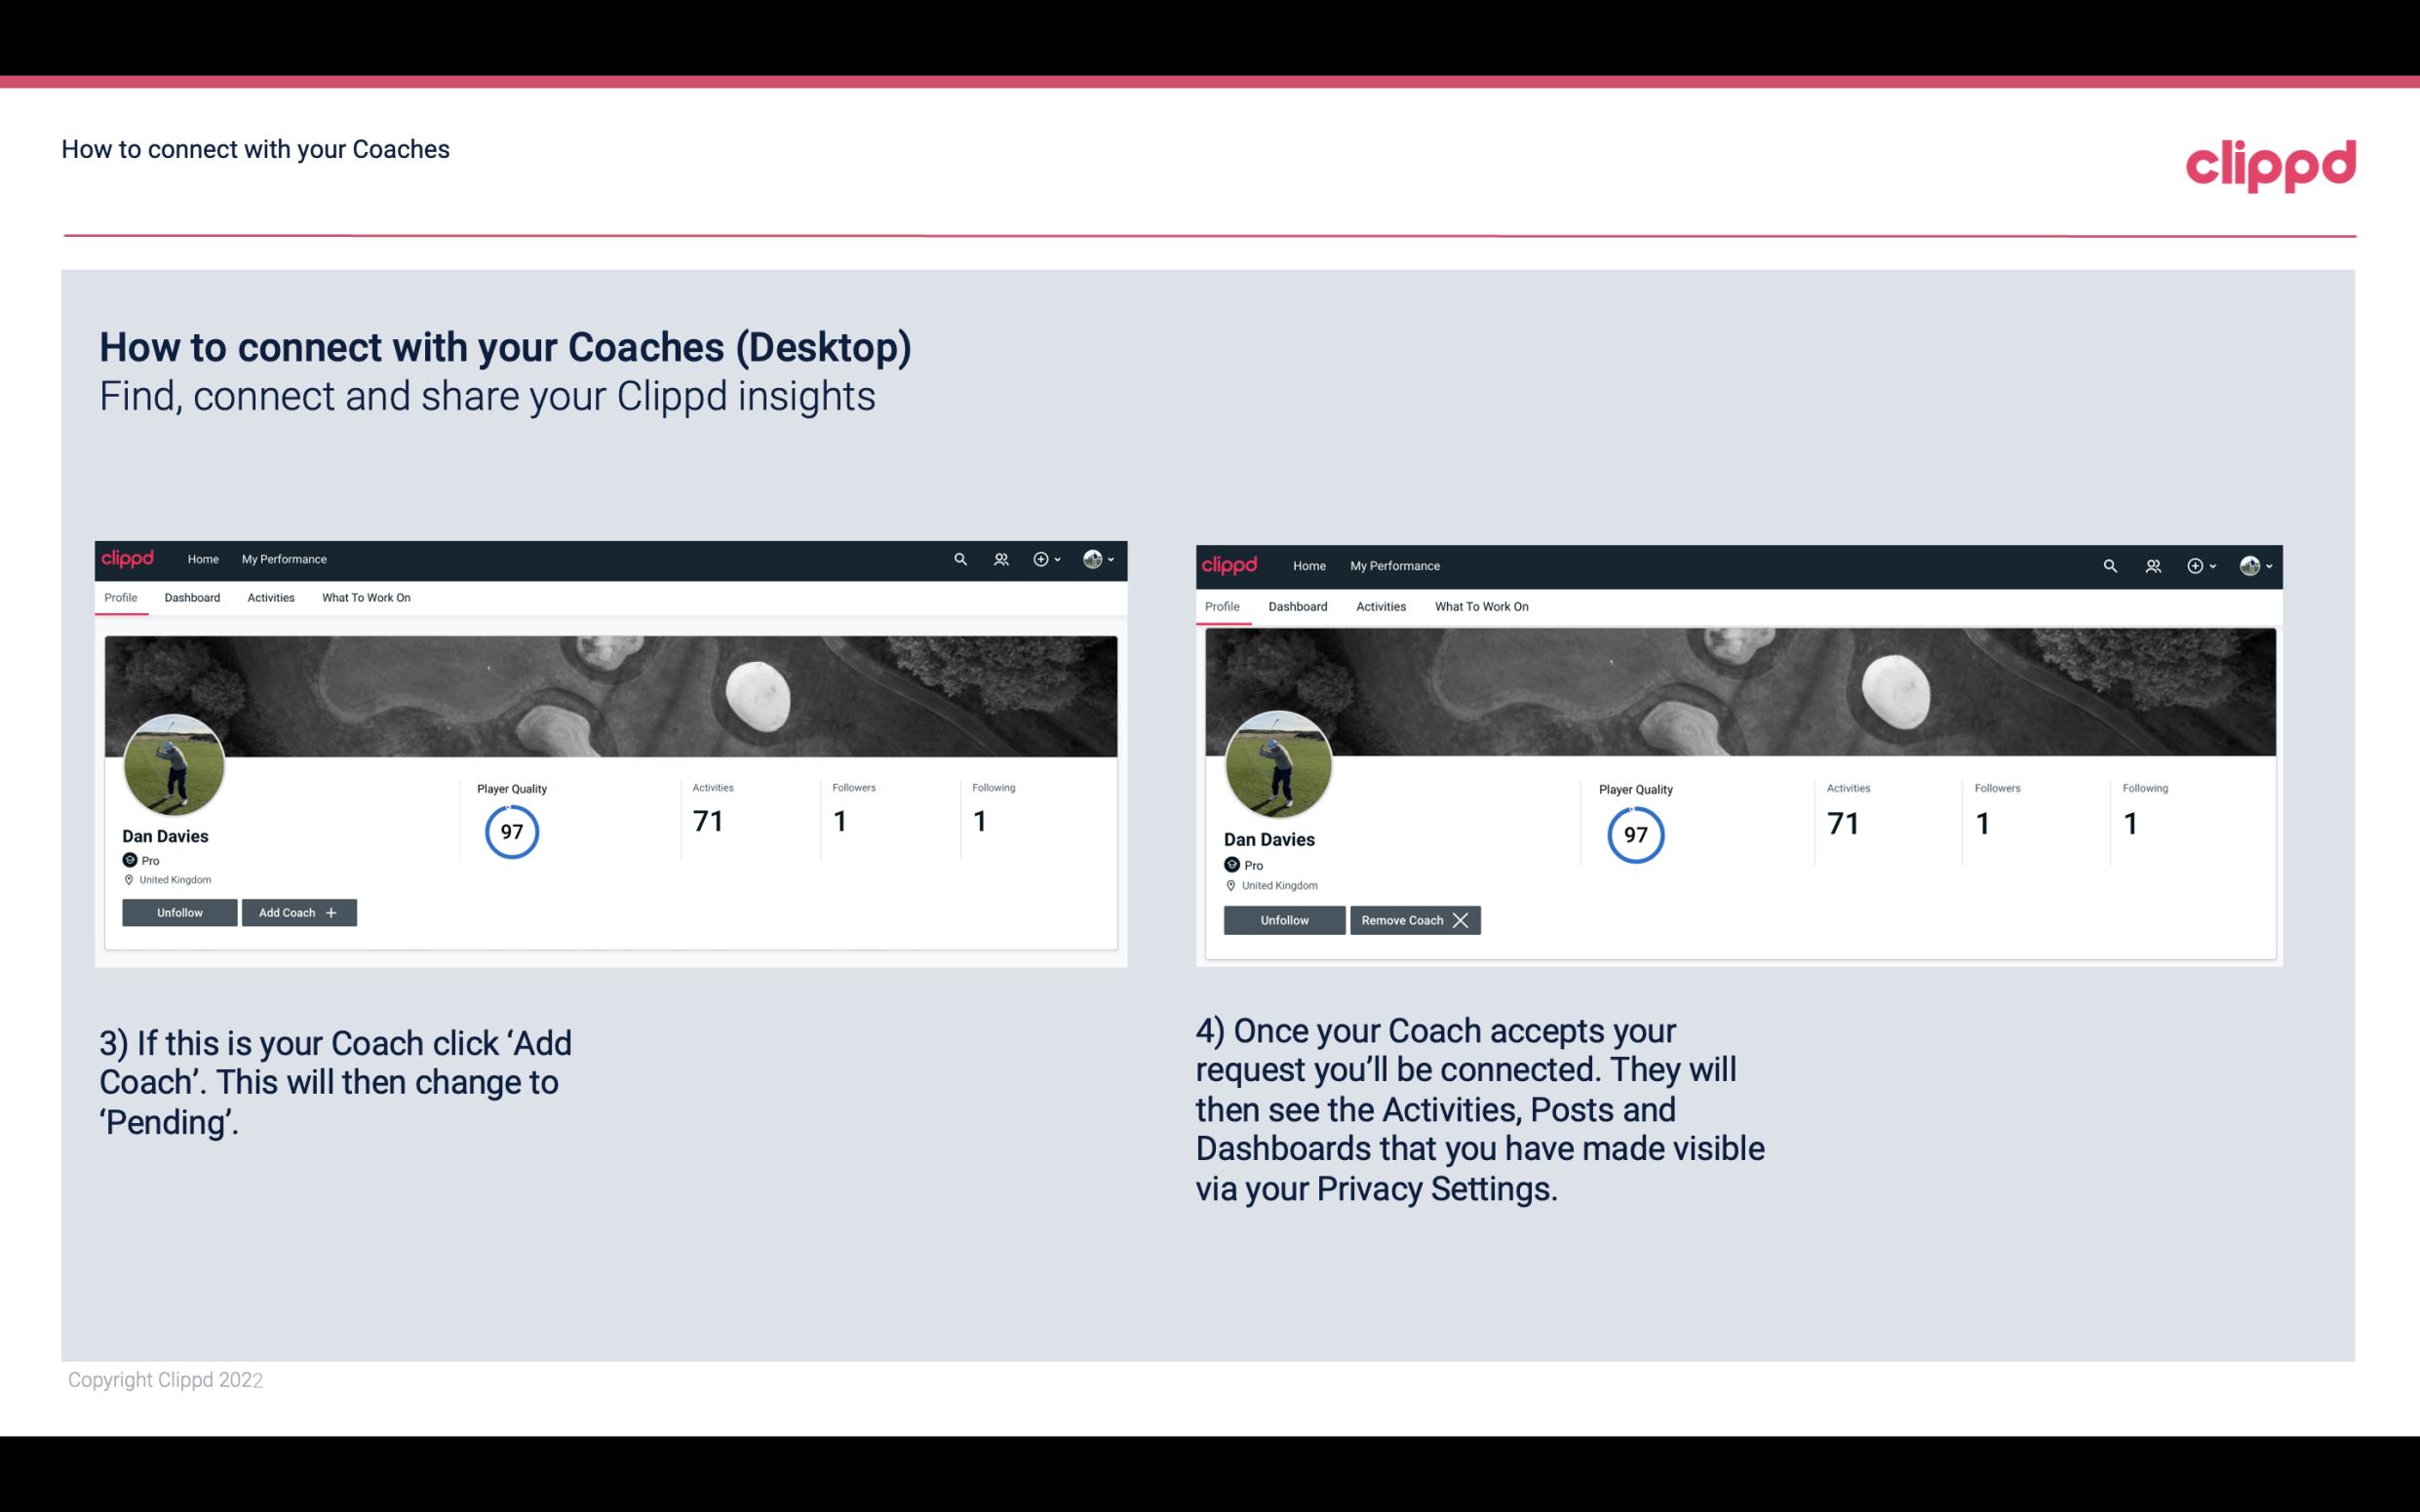Viewport: 2420px width, 1512px height.
Task: Expand 'My Performance' dropdown right dashboard navbar
Action: click(x=1394, y=564)
